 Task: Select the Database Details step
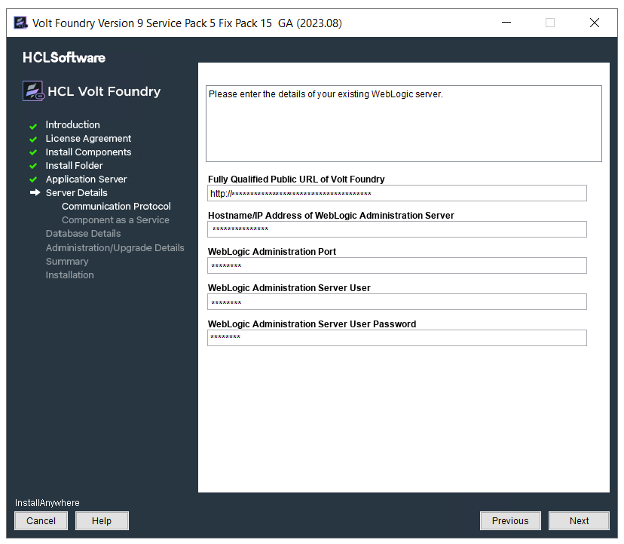83,233
